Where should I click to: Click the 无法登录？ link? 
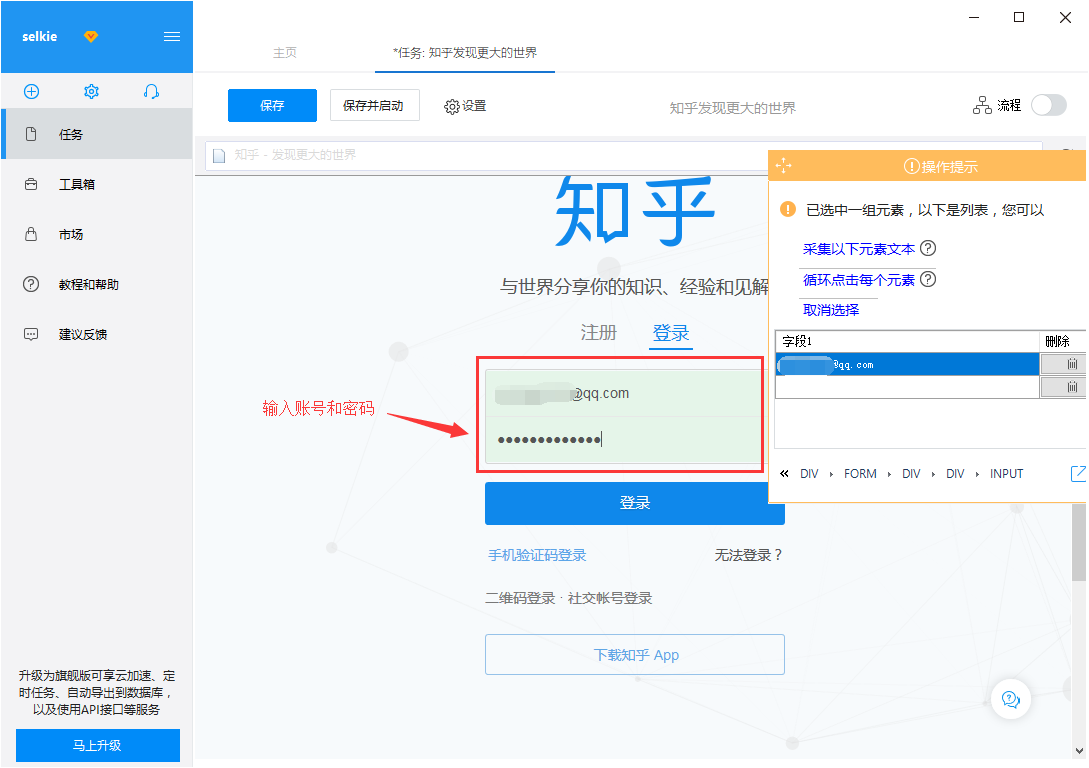[x=749, y=555]
